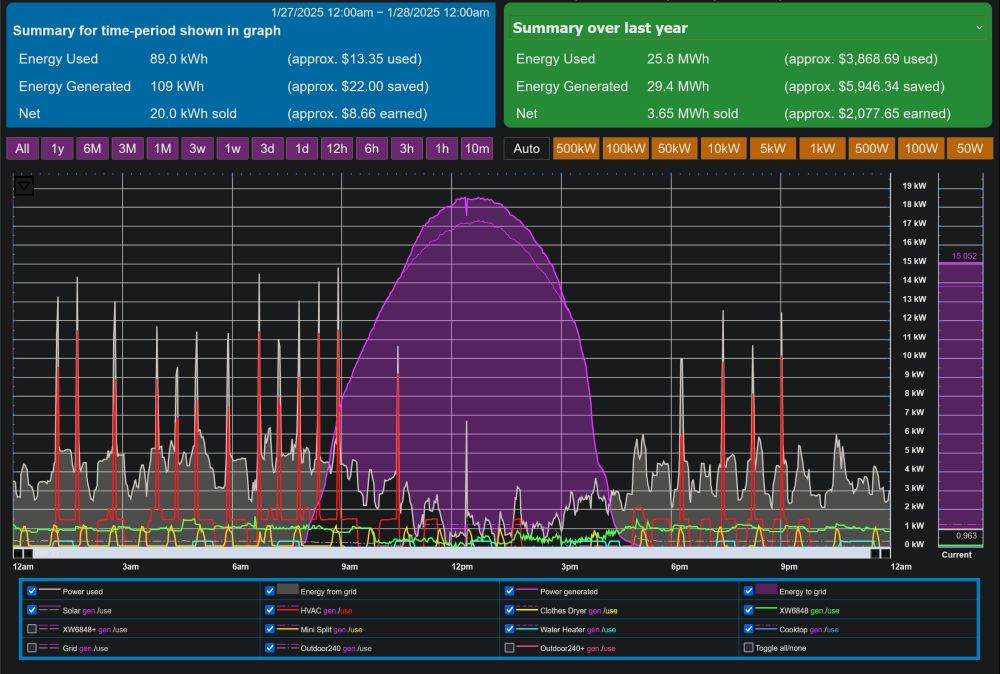The image size is (1000, 674).
Task: Uncheck the Power used checkbox
Action: 33,591
